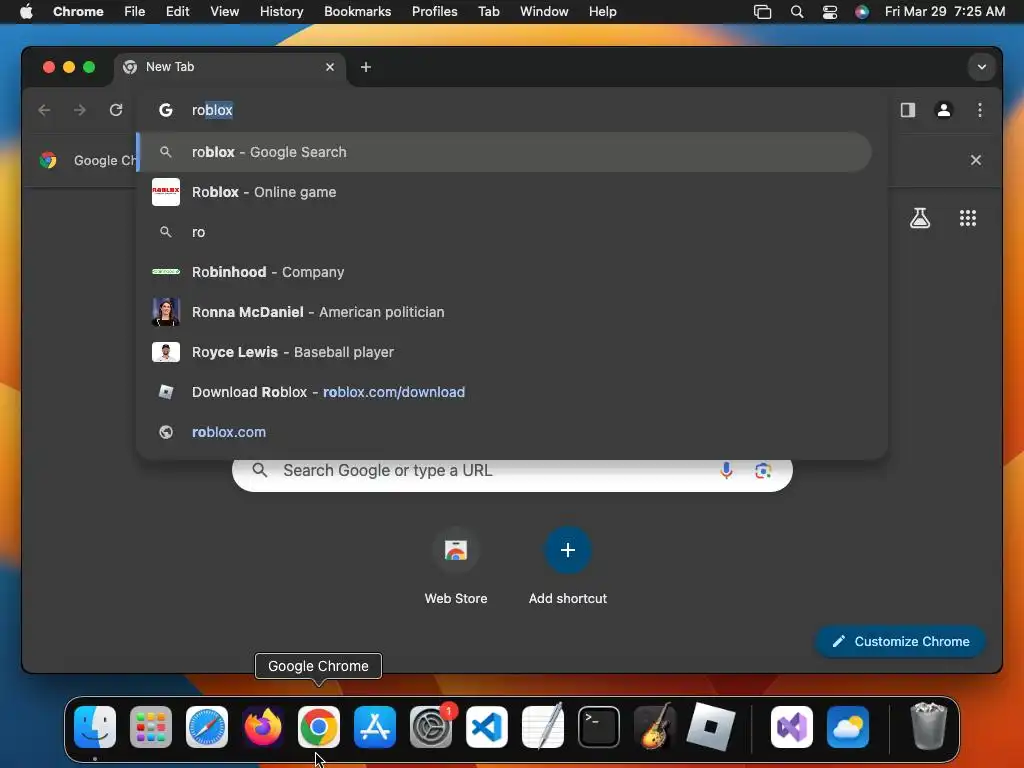Choose the 'Roblox - Online game' suggestion
1024x768 pixels.
coord(504,192)
